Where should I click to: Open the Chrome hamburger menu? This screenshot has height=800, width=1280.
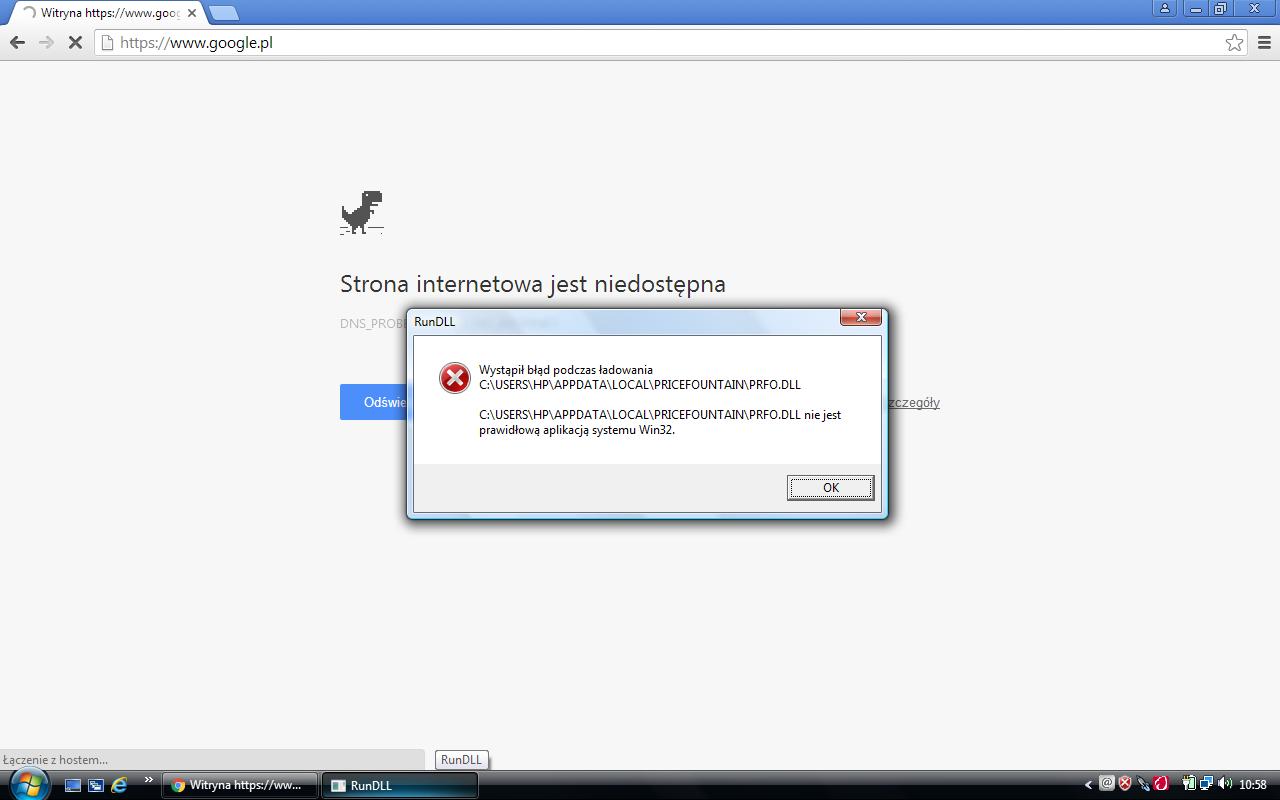(x=1264, y=42)
